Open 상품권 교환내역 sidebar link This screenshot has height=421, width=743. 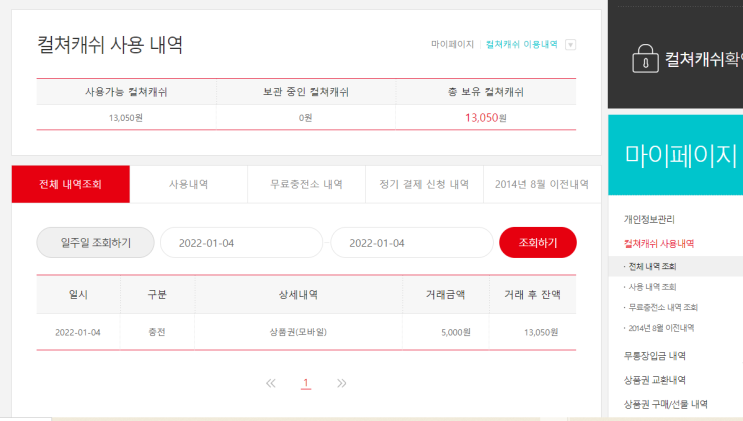[x=654, y=380]
